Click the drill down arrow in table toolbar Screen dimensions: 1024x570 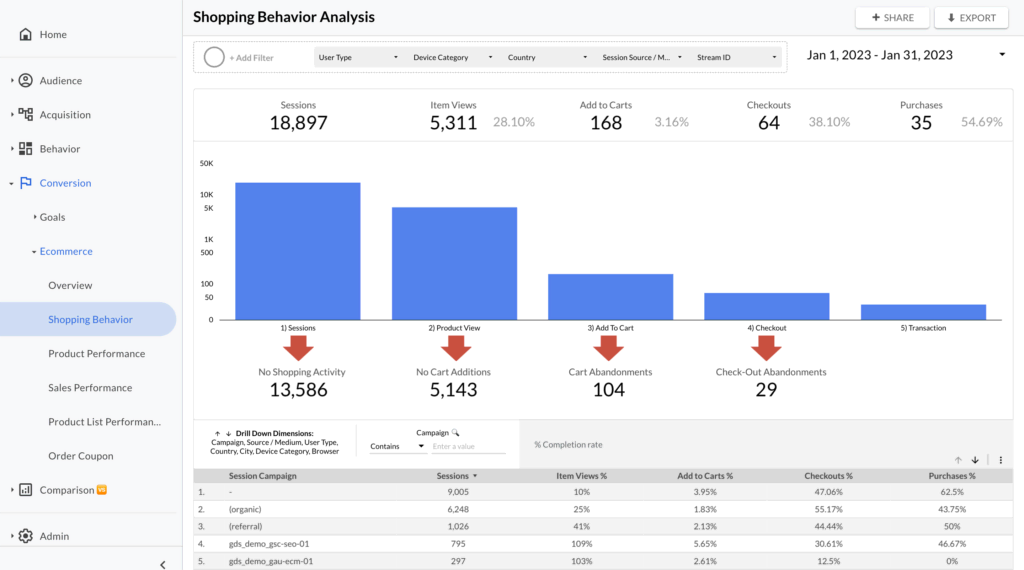(x=975, y=460)
